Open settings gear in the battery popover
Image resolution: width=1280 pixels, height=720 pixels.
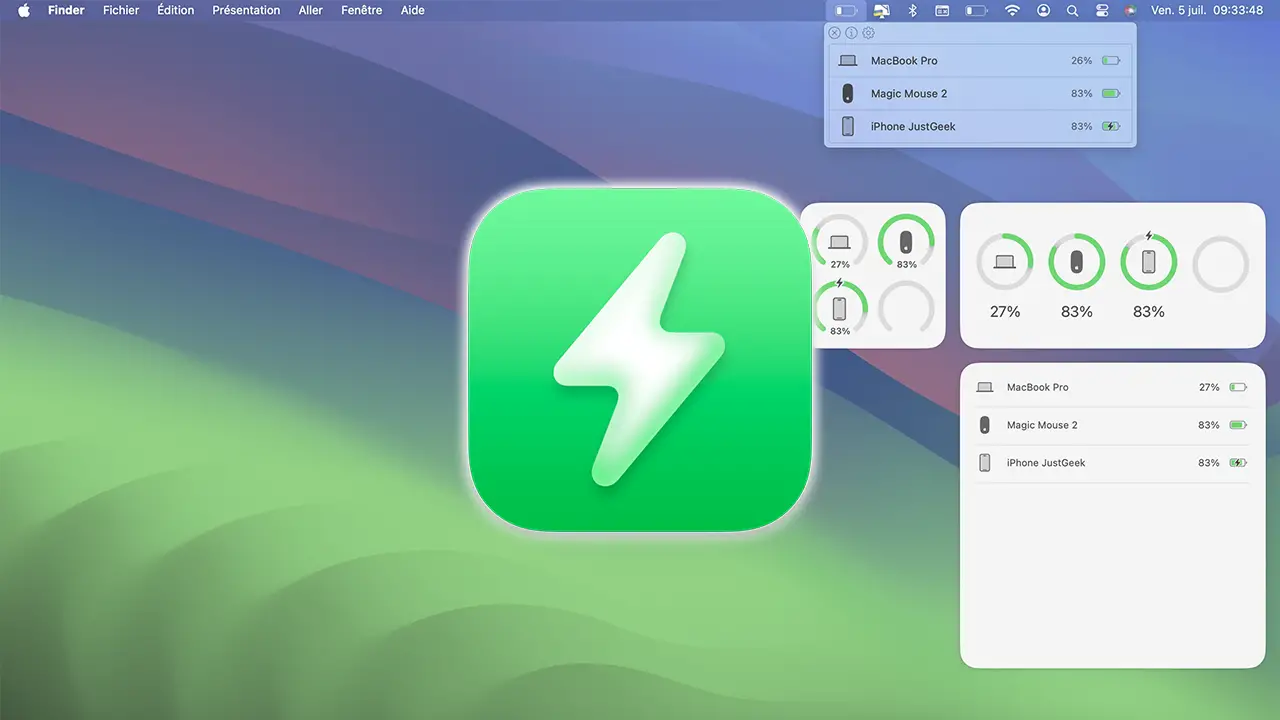tap(868, 33)
